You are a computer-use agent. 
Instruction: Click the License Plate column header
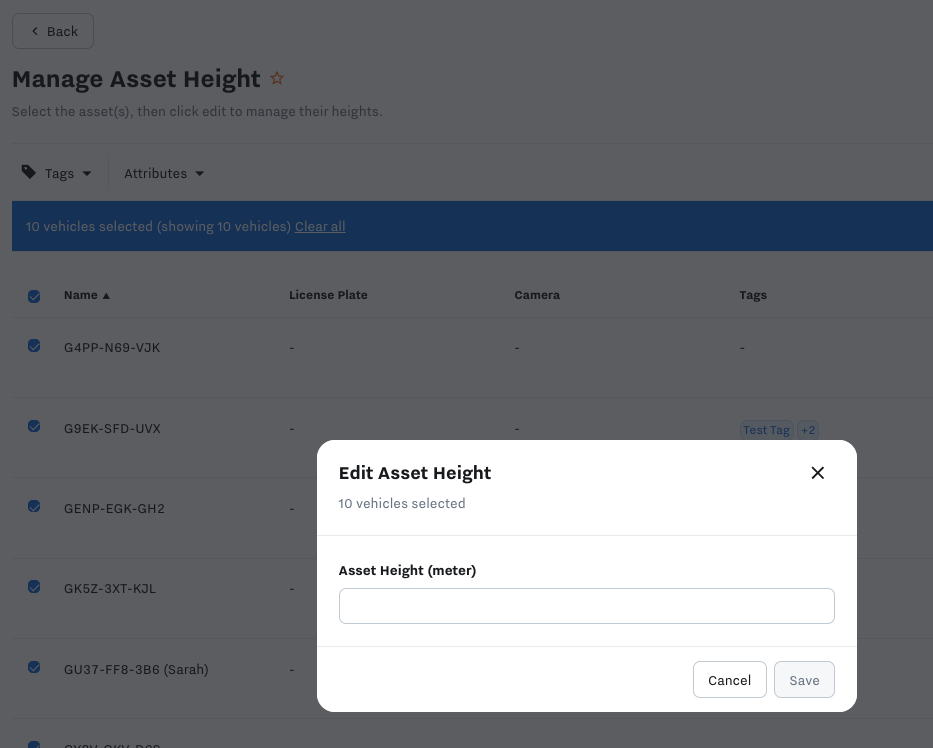pyautogui.click(x=328, y=295)
